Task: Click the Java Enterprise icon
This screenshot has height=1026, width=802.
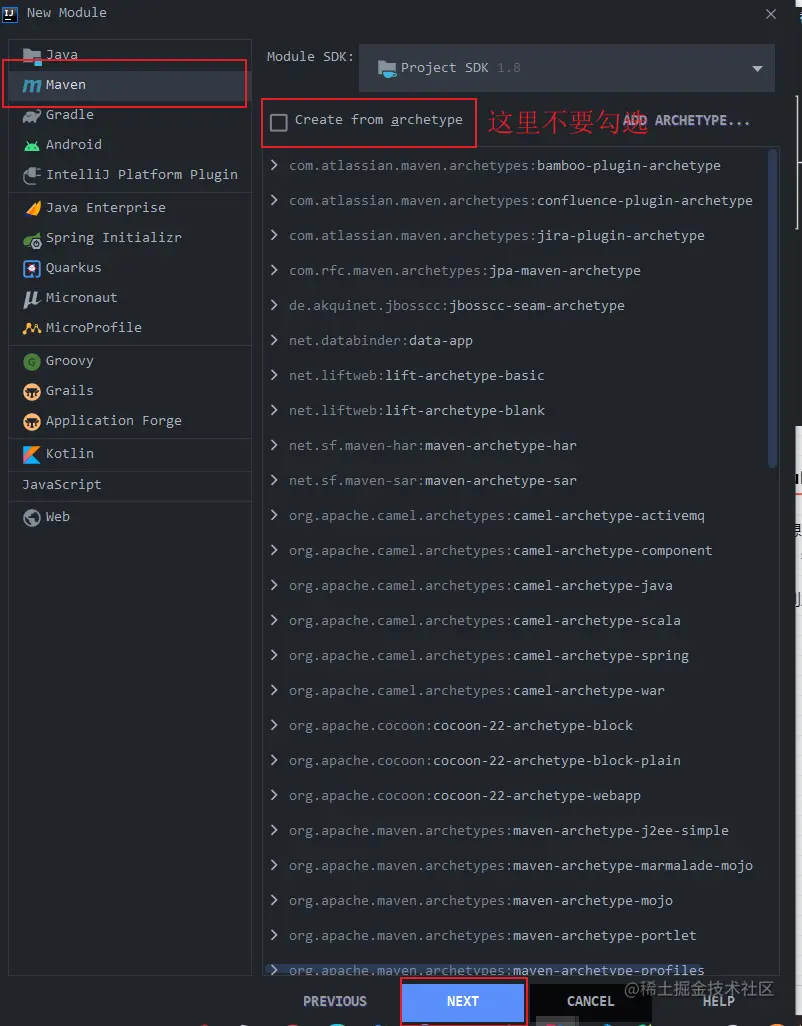Action: pyautogui.click(x=32, y=208)
